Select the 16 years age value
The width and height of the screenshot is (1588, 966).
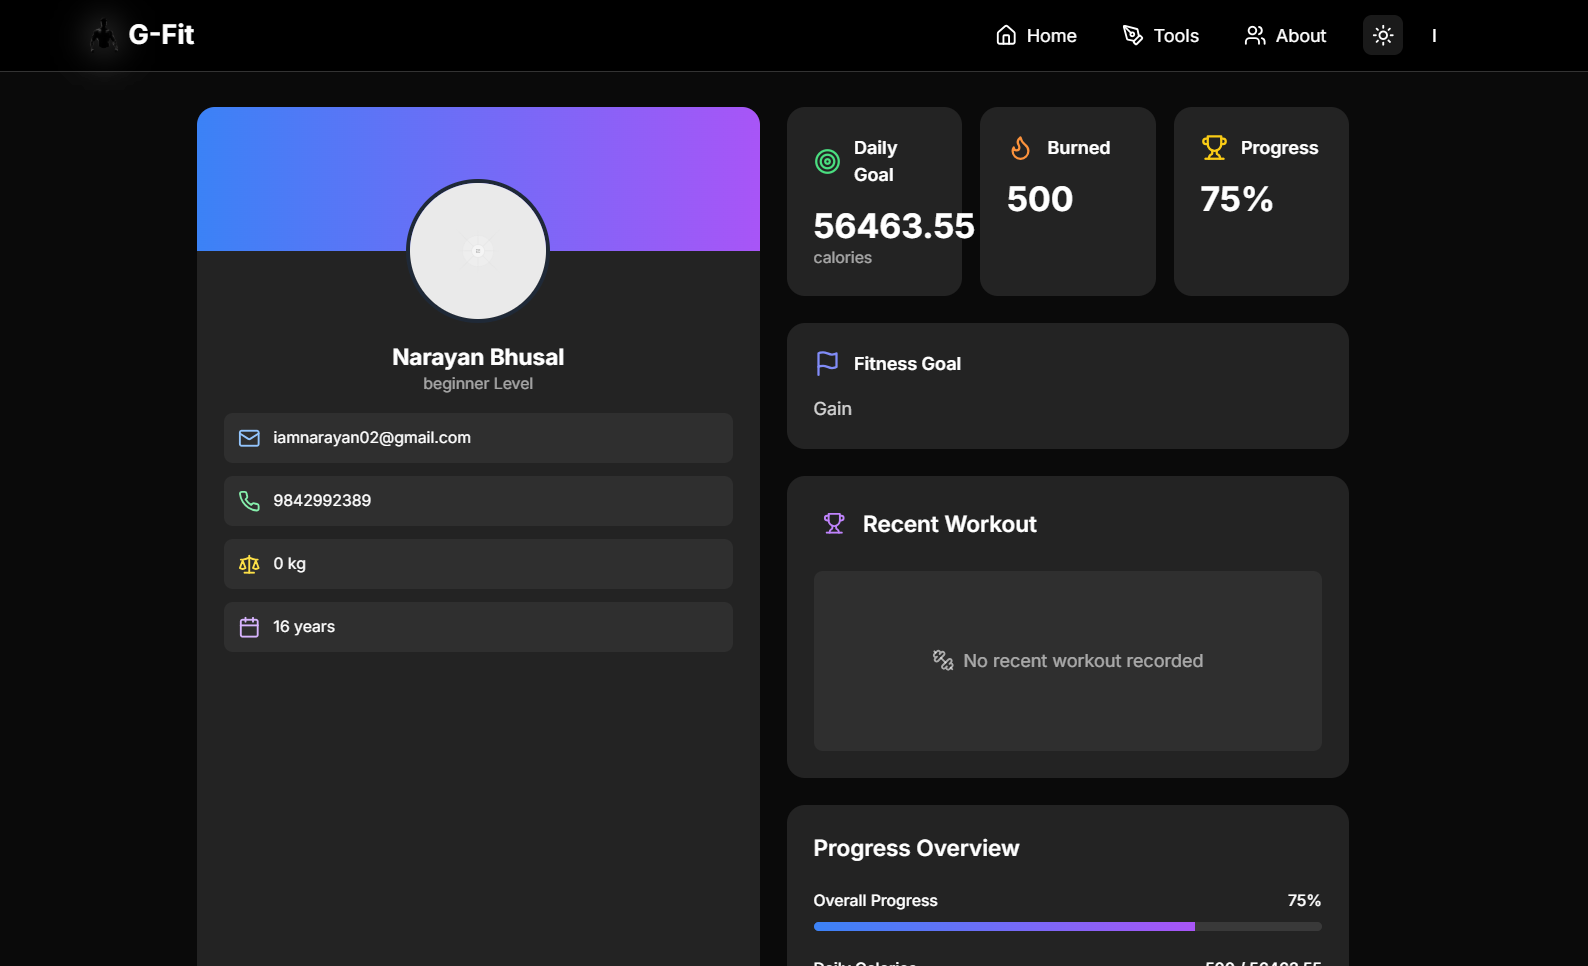tap(304, 627)
